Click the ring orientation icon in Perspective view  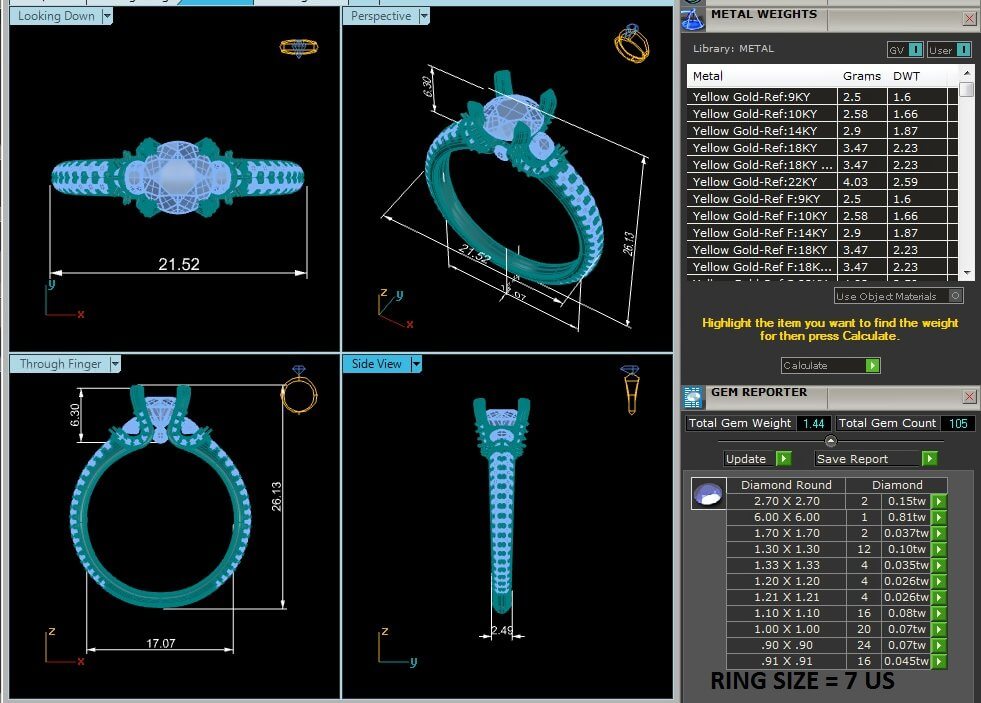coord(631,43)
